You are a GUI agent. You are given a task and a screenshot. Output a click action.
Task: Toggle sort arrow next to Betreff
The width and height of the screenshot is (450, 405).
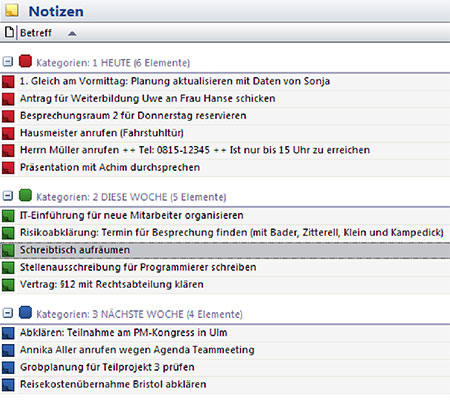72,33
